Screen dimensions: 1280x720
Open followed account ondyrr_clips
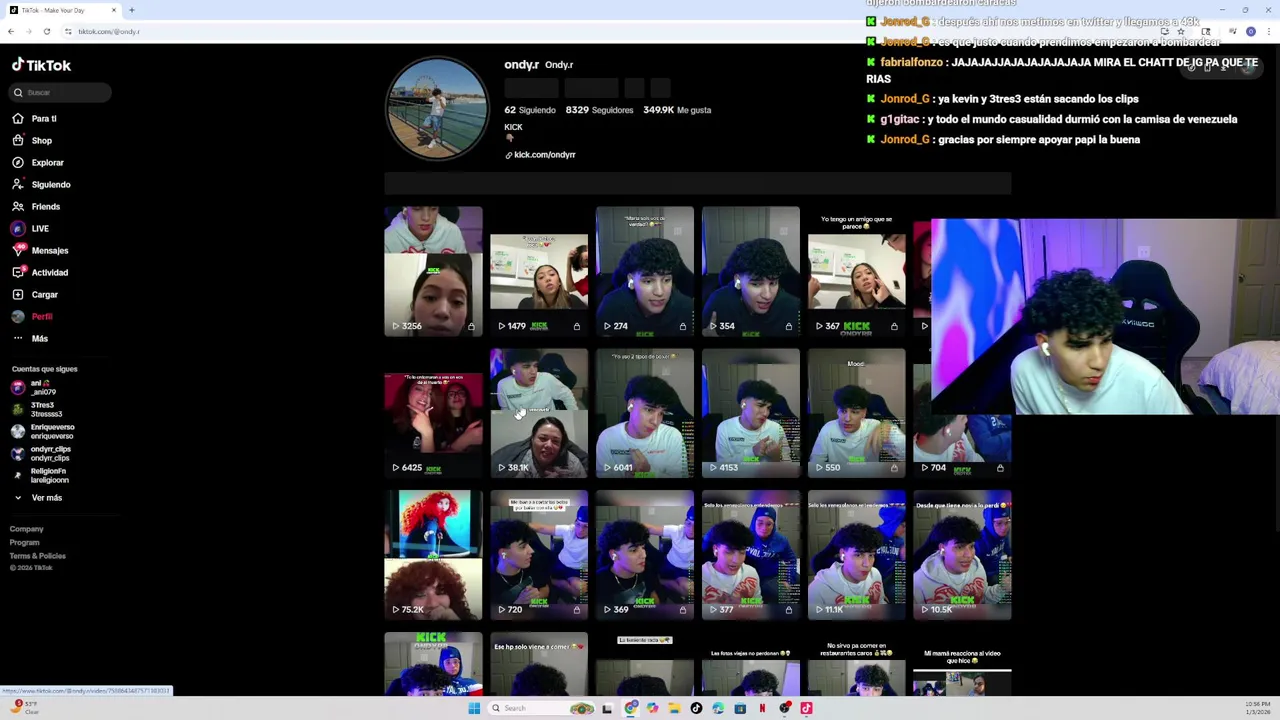[42, 453]
